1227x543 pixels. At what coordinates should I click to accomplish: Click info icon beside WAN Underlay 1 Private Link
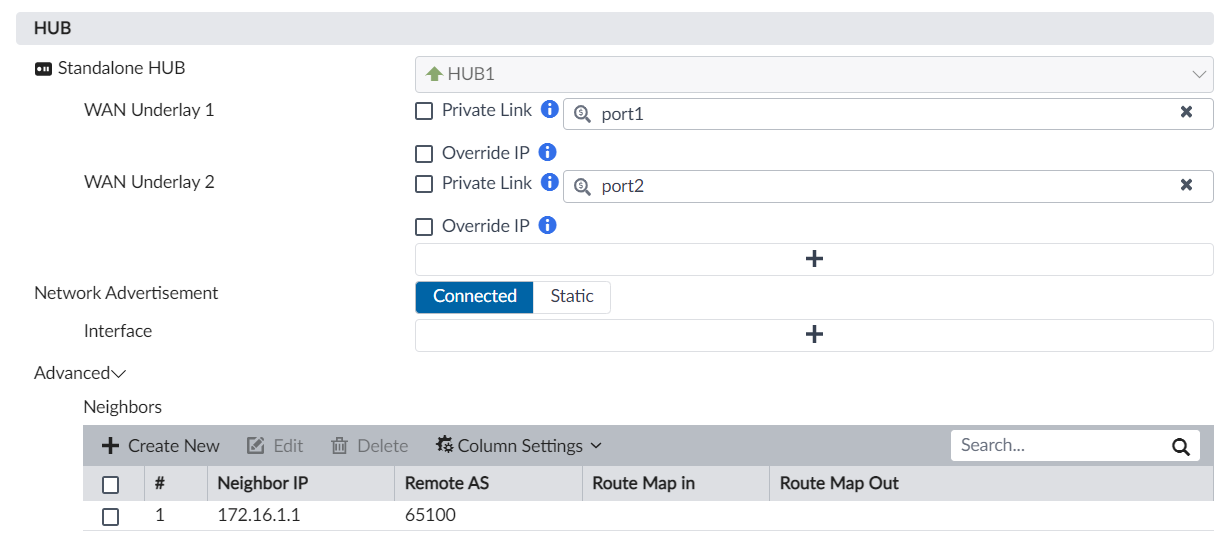coord(549,110)
